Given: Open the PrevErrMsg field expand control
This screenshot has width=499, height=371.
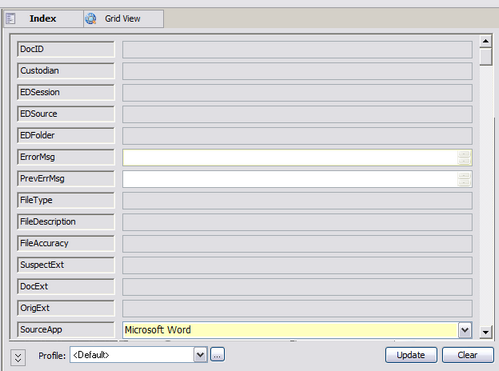Looking at the screenshot, I should [x=464, y=179].
